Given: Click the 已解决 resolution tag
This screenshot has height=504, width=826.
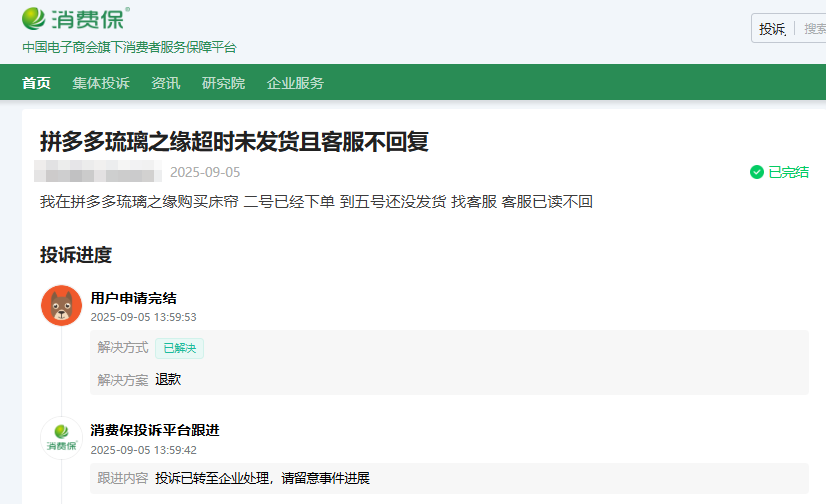Looking at the screenshot, I should point(180,348).
